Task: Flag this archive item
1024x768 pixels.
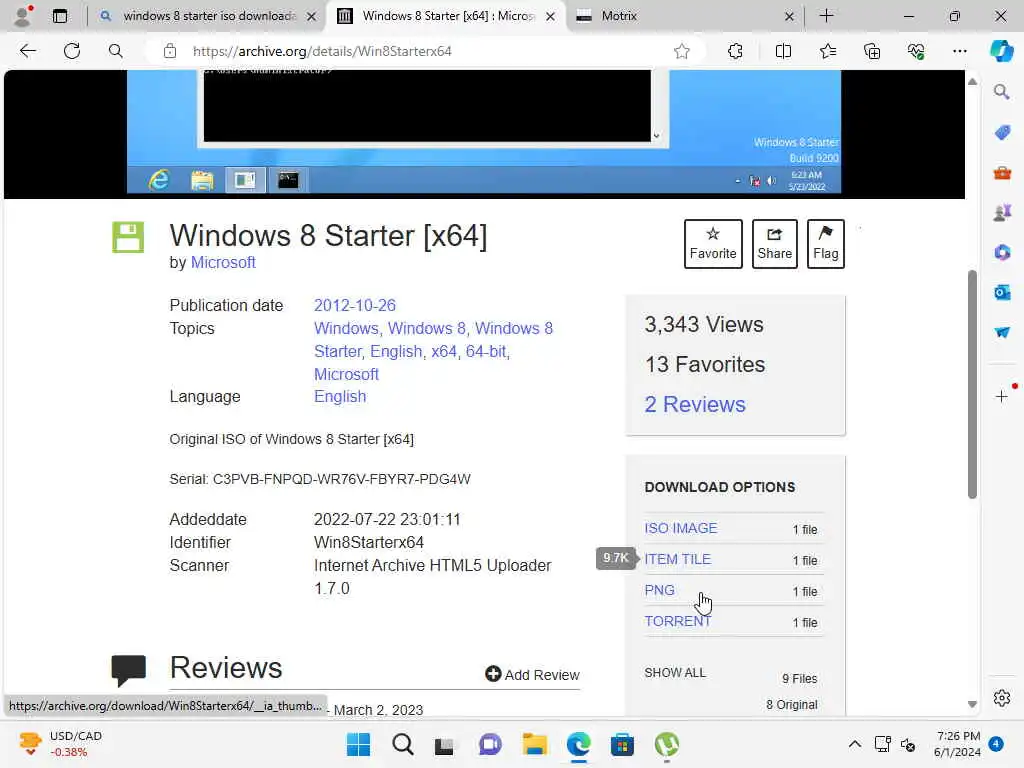Action: pyautogui.click(x=825, y=244)
